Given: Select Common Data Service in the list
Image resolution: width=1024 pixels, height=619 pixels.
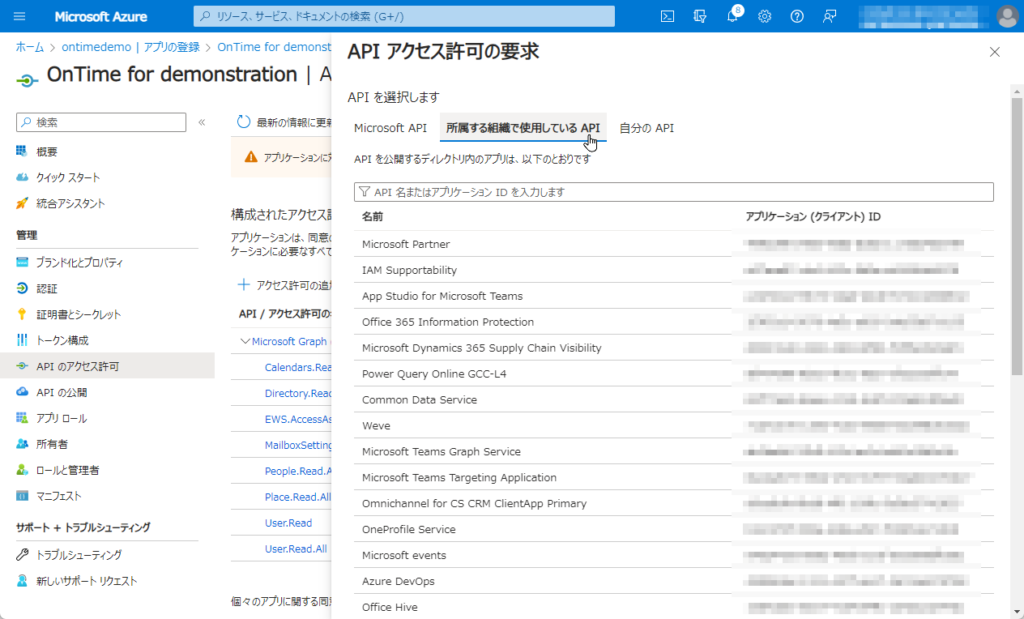Looking at the screenshot, I should (674, 400).
